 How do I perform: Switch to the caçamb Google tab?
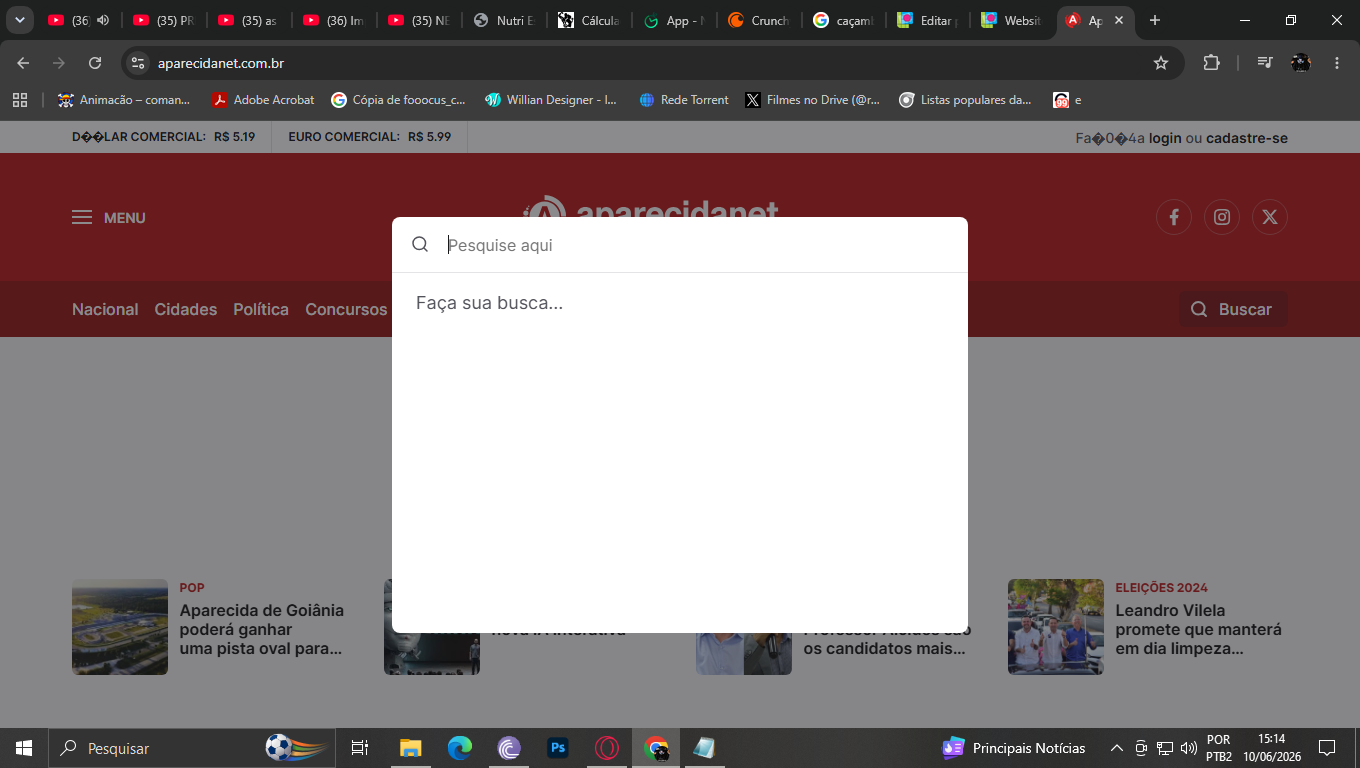pos(844,20)
